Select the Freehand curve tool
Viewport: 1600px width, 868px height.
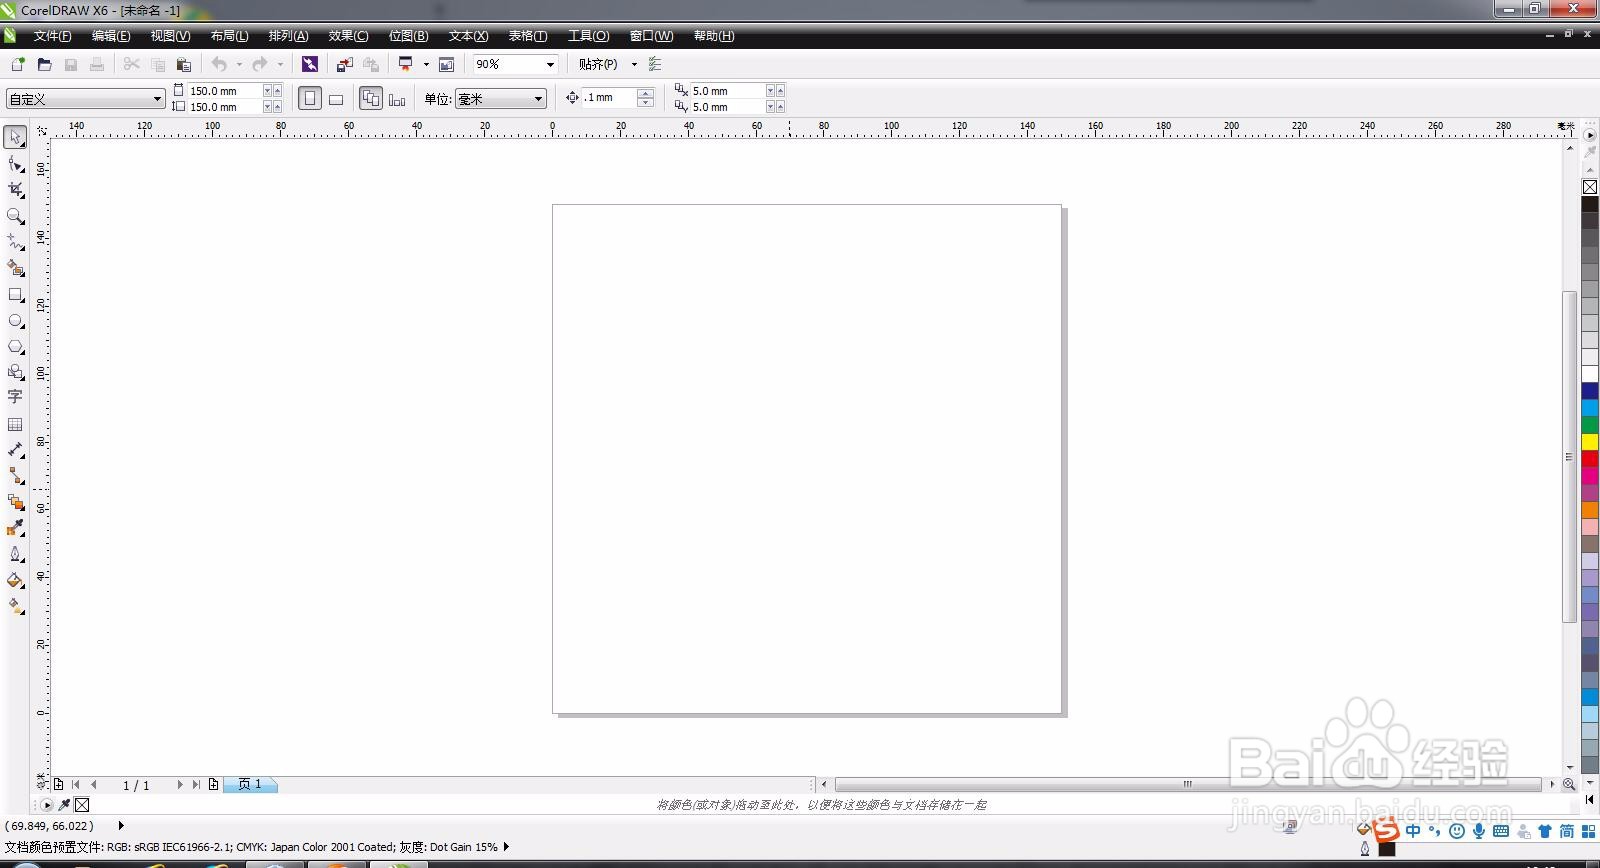coord(15,242)
